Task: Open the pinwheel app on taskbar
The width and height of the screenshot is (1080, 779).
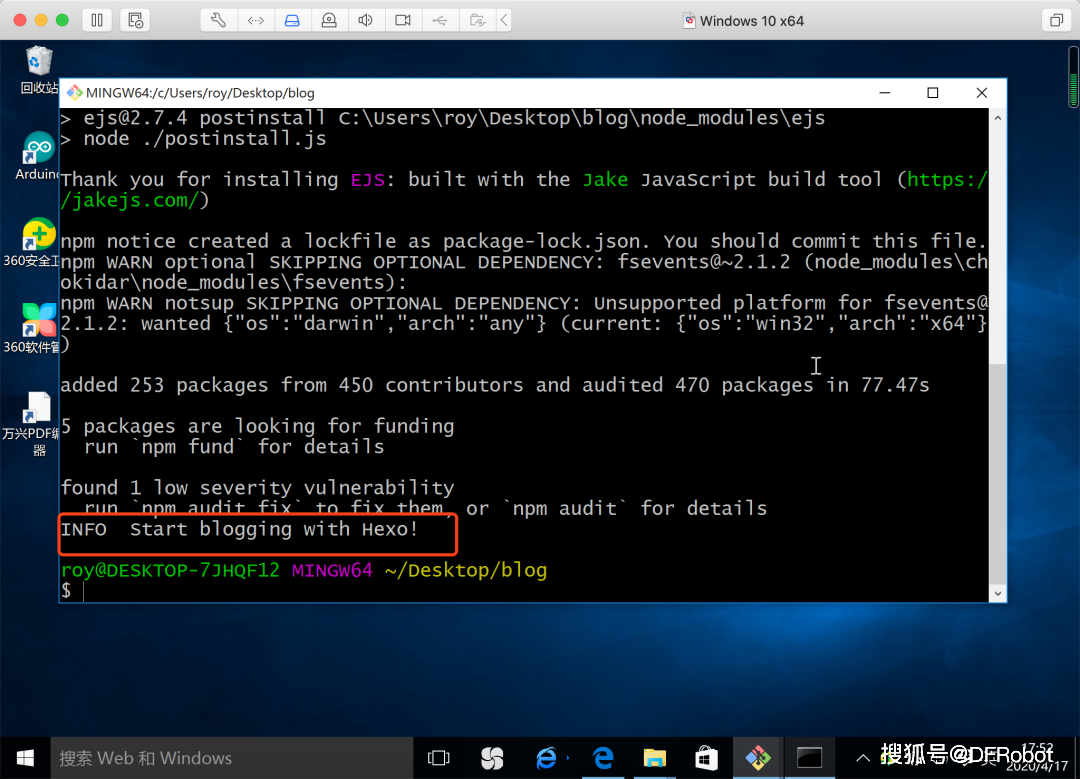Action: pos(492,758)
